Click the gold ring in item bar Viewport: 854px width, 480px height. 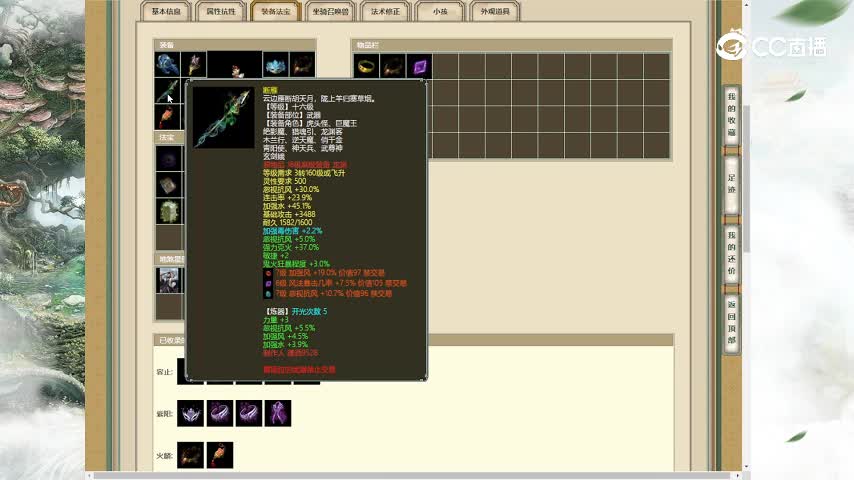point(366,67)
